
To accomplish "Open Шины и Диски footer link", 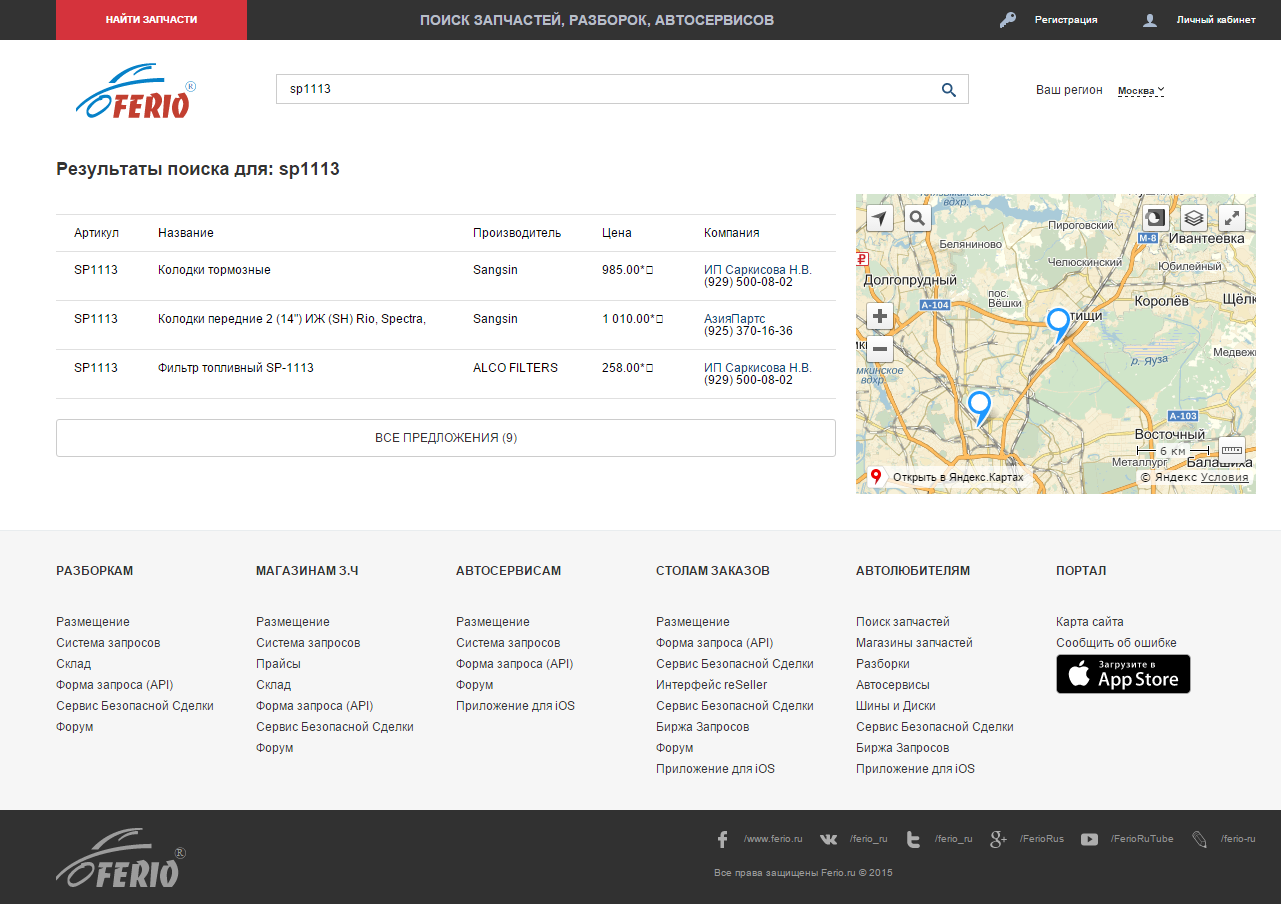I will coord(896,706).
